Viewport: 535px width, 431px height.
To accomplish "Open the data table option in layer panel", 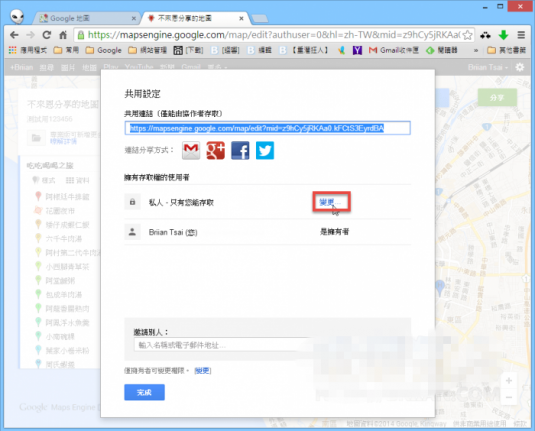I will pyautogui.click(x=77, y=180).
